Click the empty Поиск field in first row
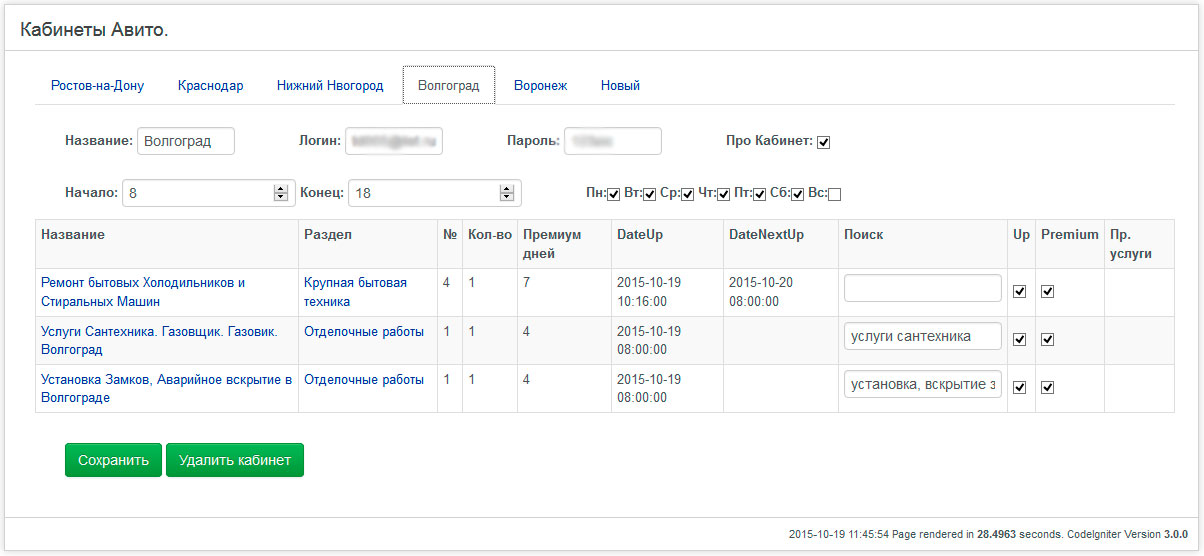1204x556 pixels. tap(922, 288)
